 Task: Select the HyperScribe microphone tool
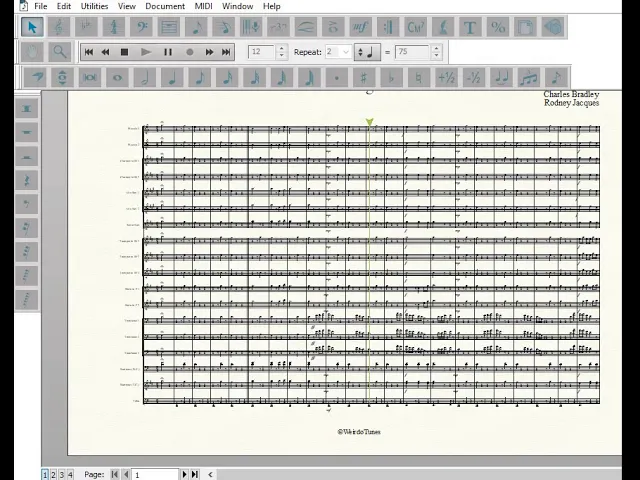[x=251, y=27]
